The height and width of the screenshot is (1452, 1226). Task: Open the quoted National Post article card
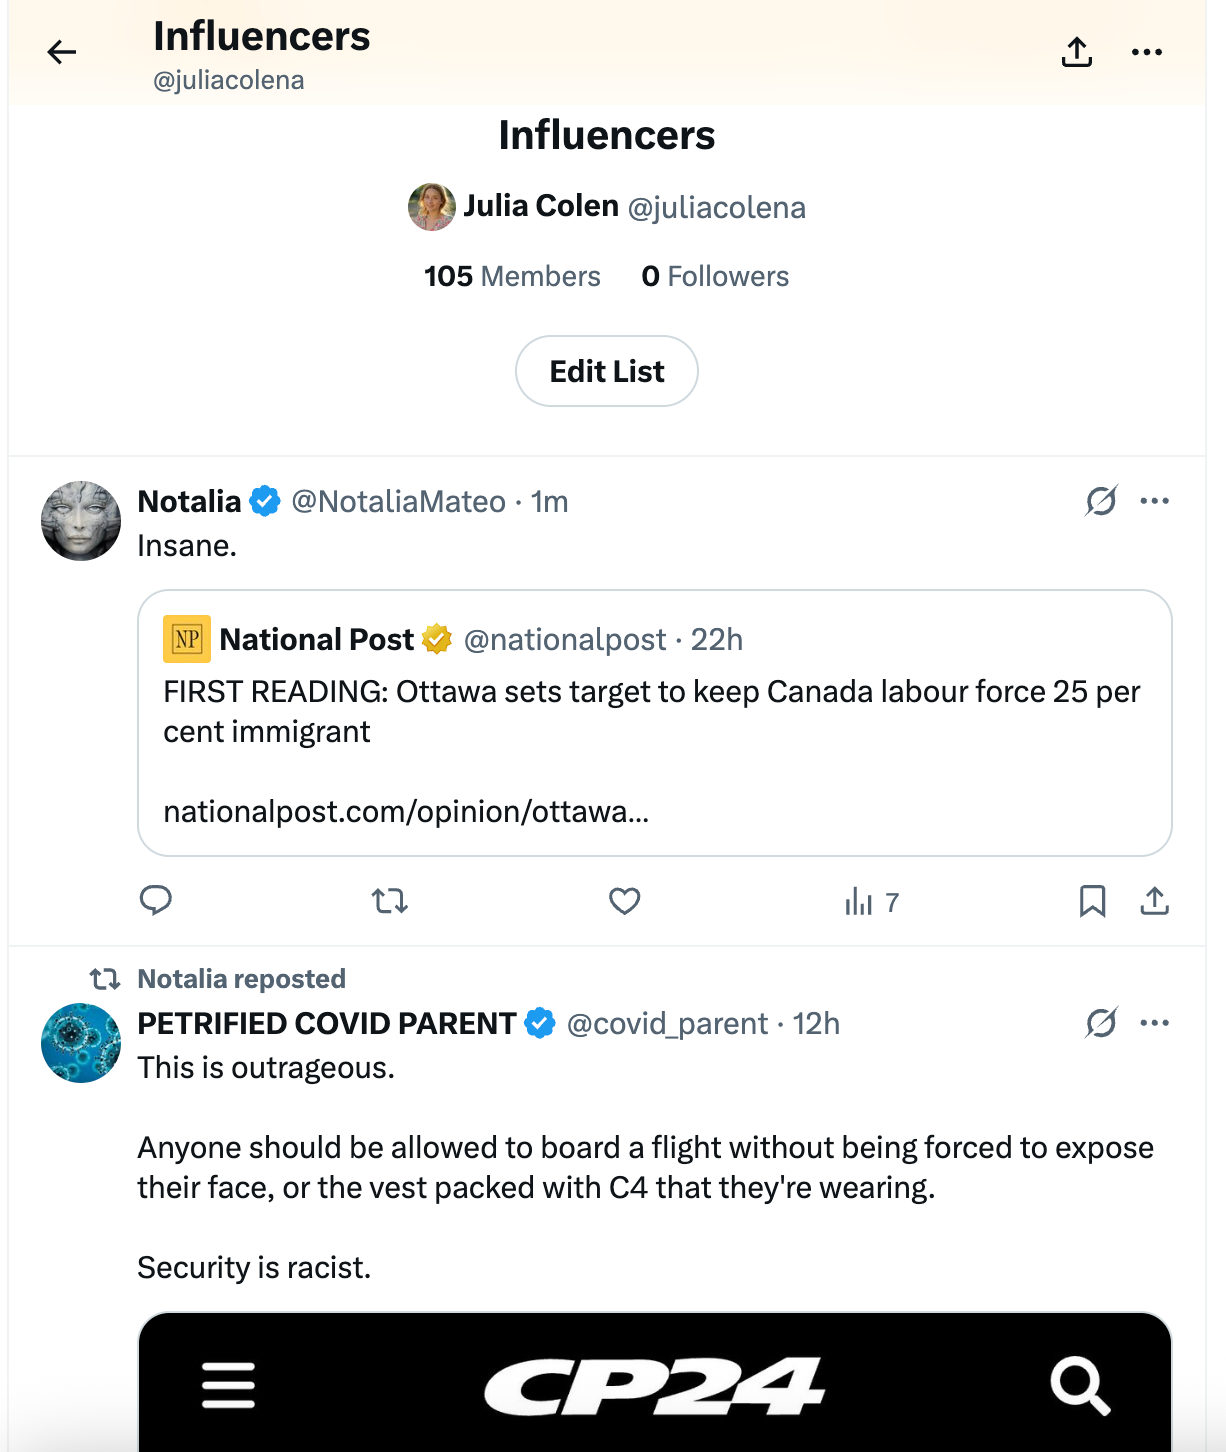pos(655,723)
